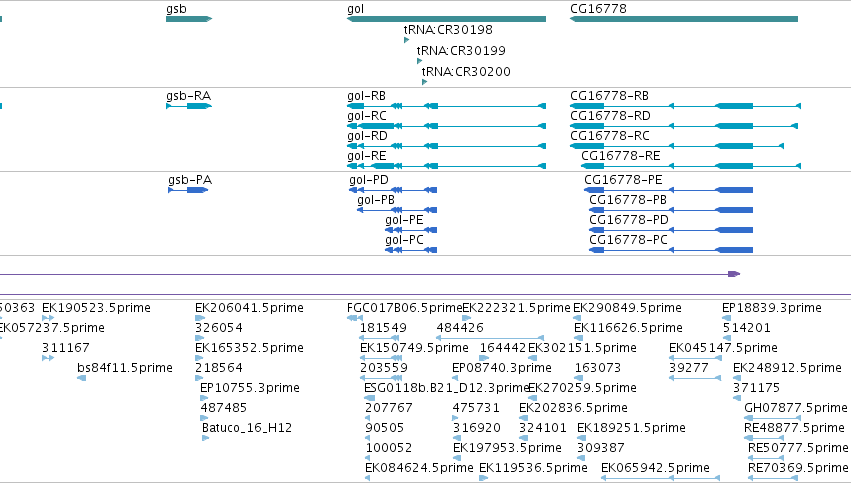Click the EK197953.5prime EST label
The image size is (851, 483).
507,449
